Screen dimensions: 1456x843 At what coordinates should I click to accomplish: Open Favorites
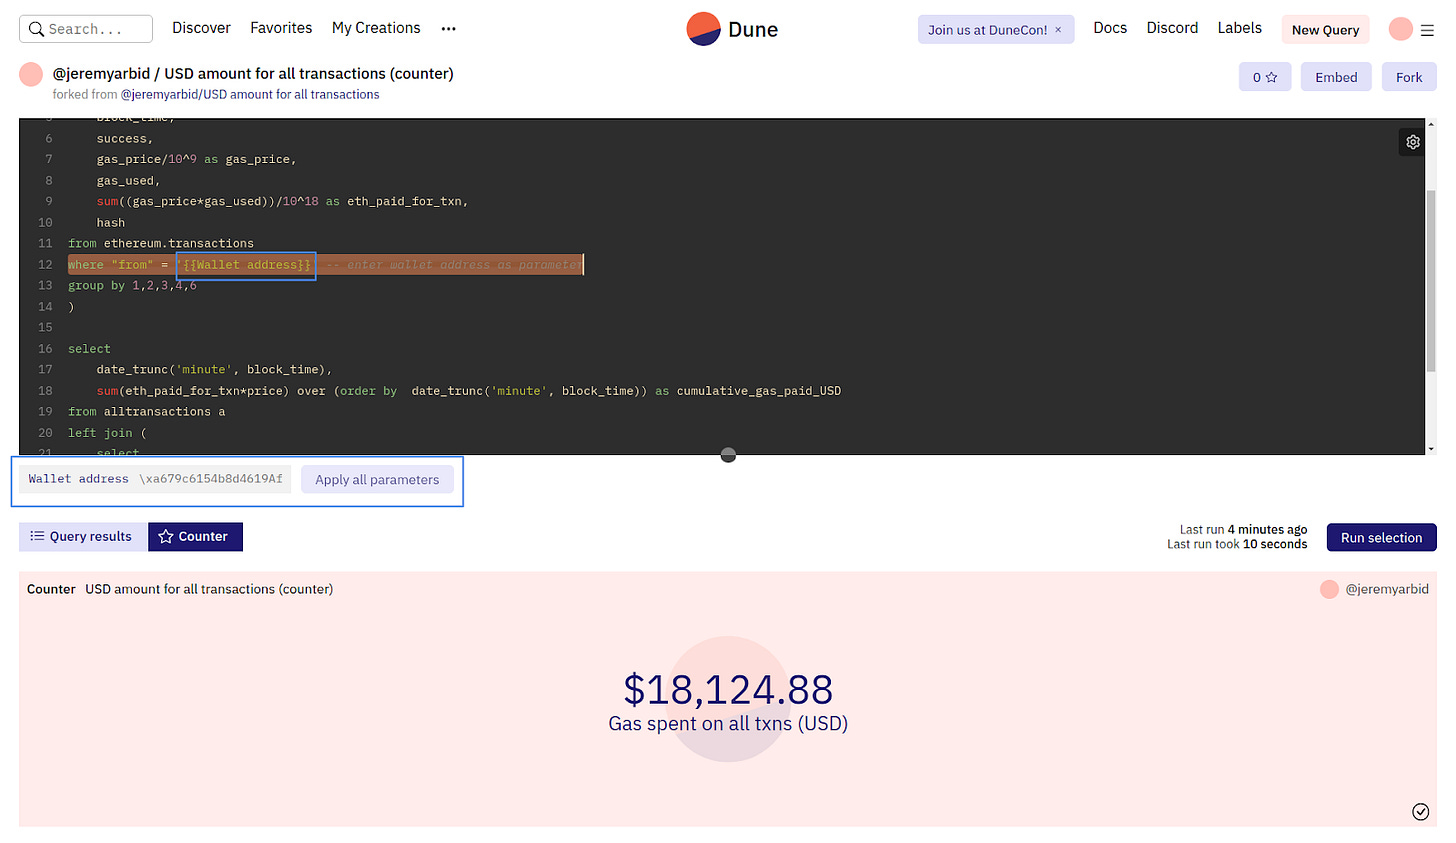tap(281, 28)
